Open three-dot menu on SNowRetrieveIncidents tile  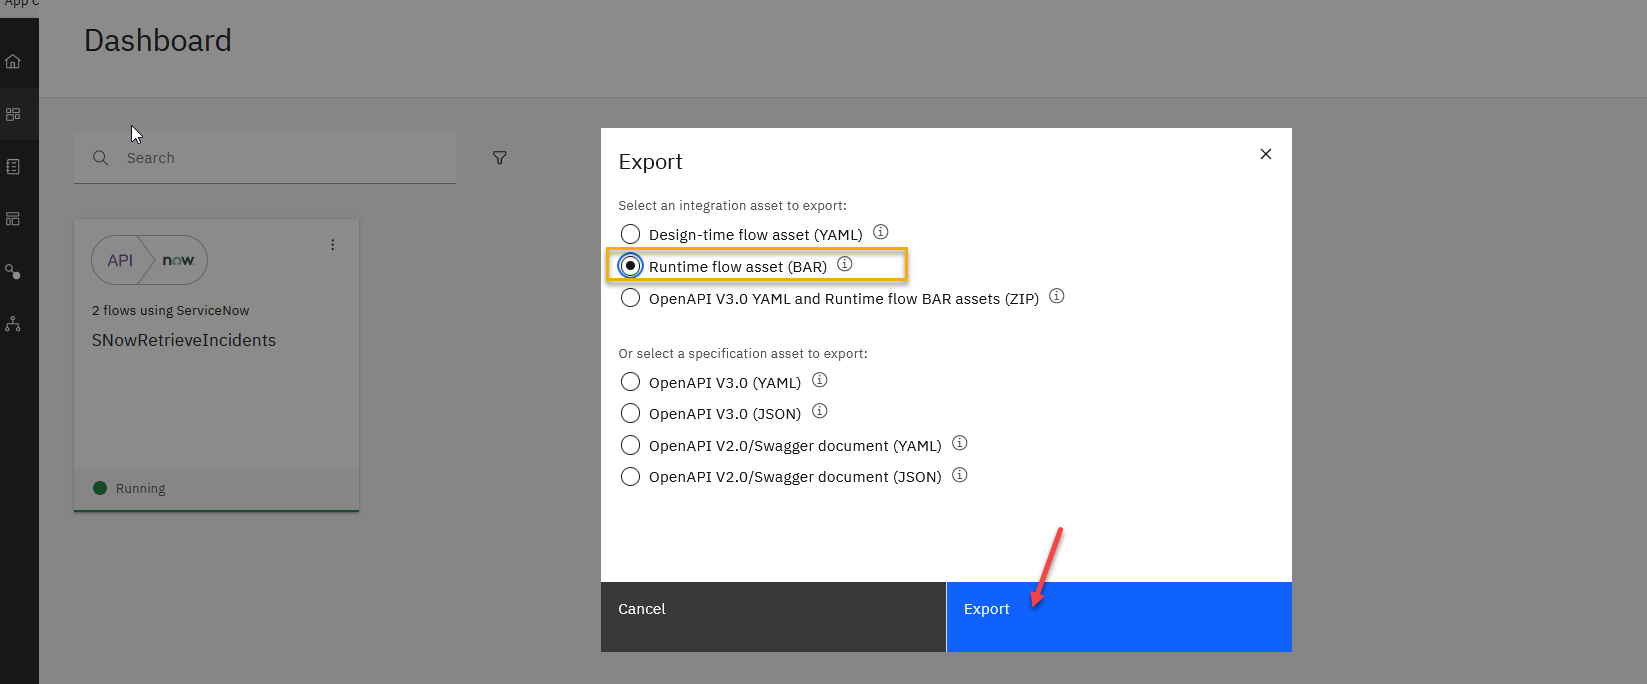333,245
